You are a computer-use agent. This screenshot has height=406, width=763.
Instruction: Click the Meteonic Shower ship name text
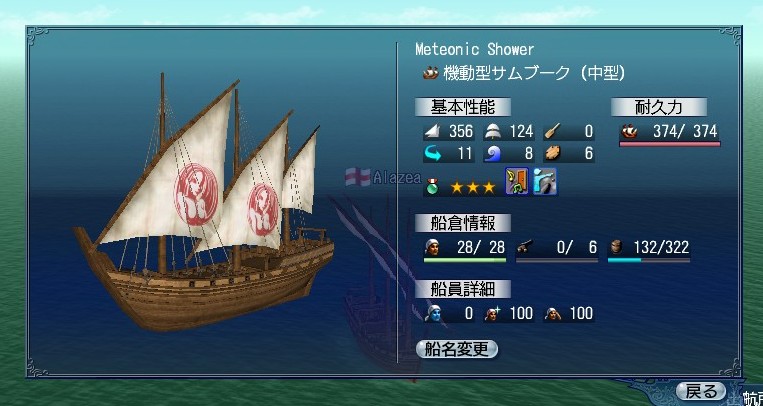coord(474,50)
